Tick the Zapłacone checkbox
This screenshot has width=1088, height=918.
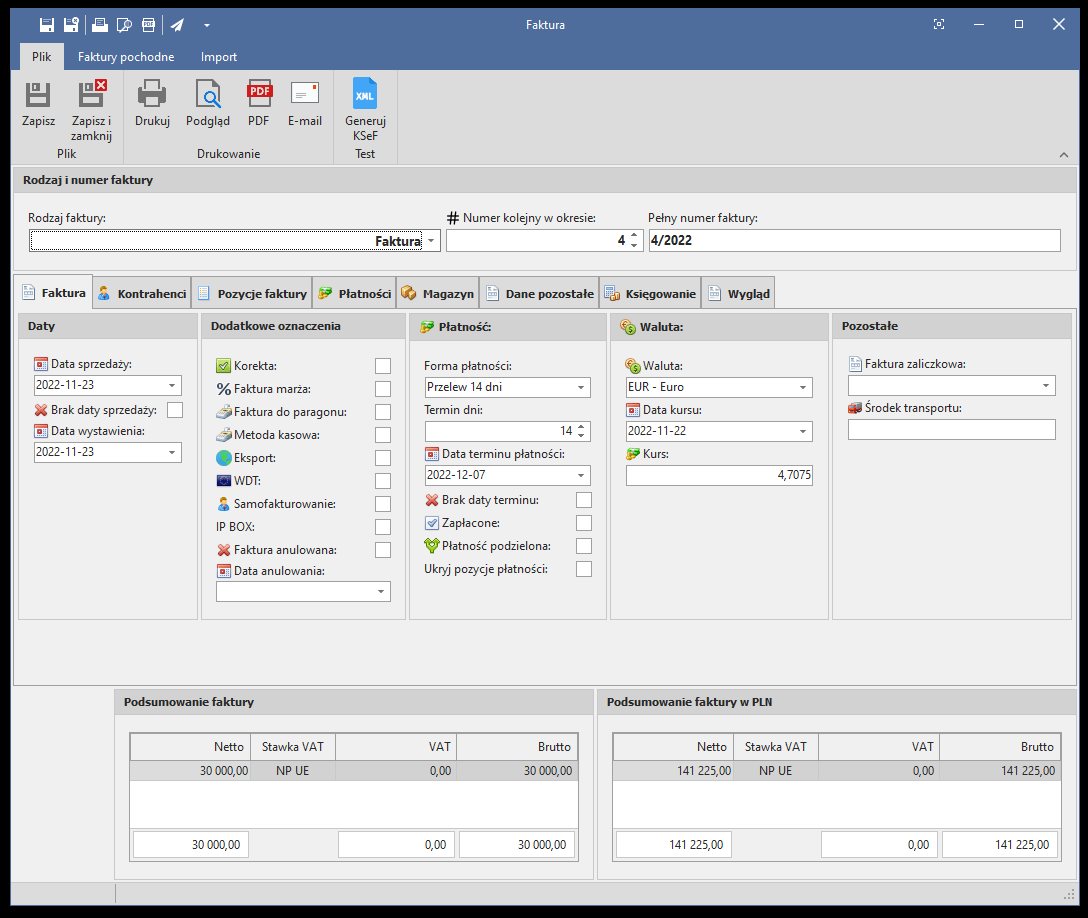[x=584, y=523]
